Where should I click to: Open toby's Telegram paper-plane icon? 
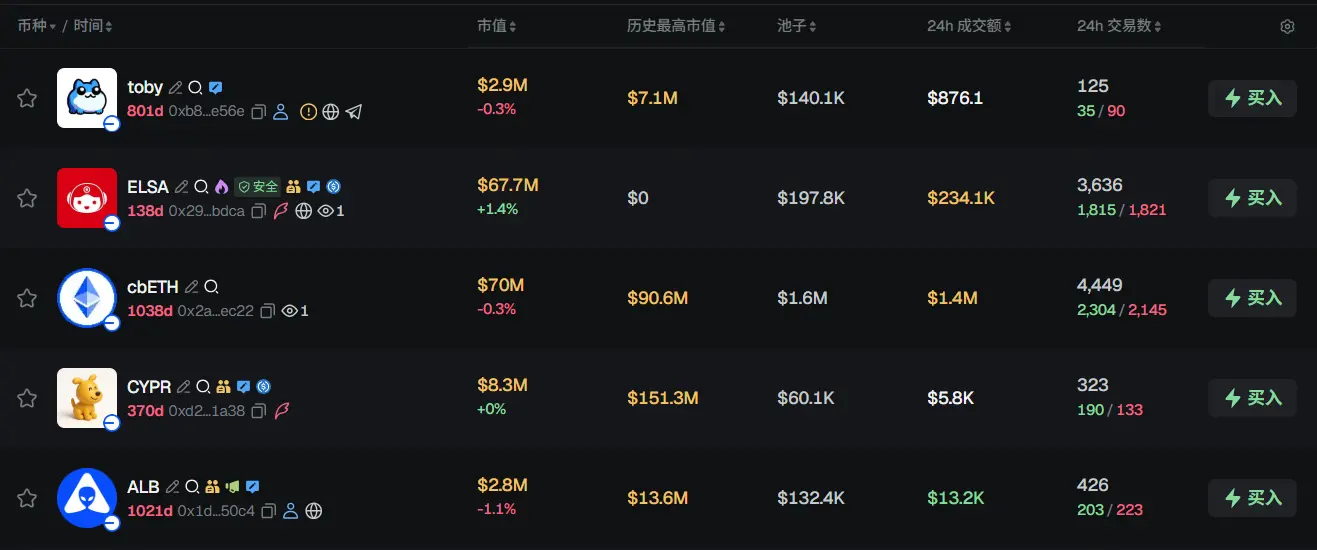(x=354, y=112)
